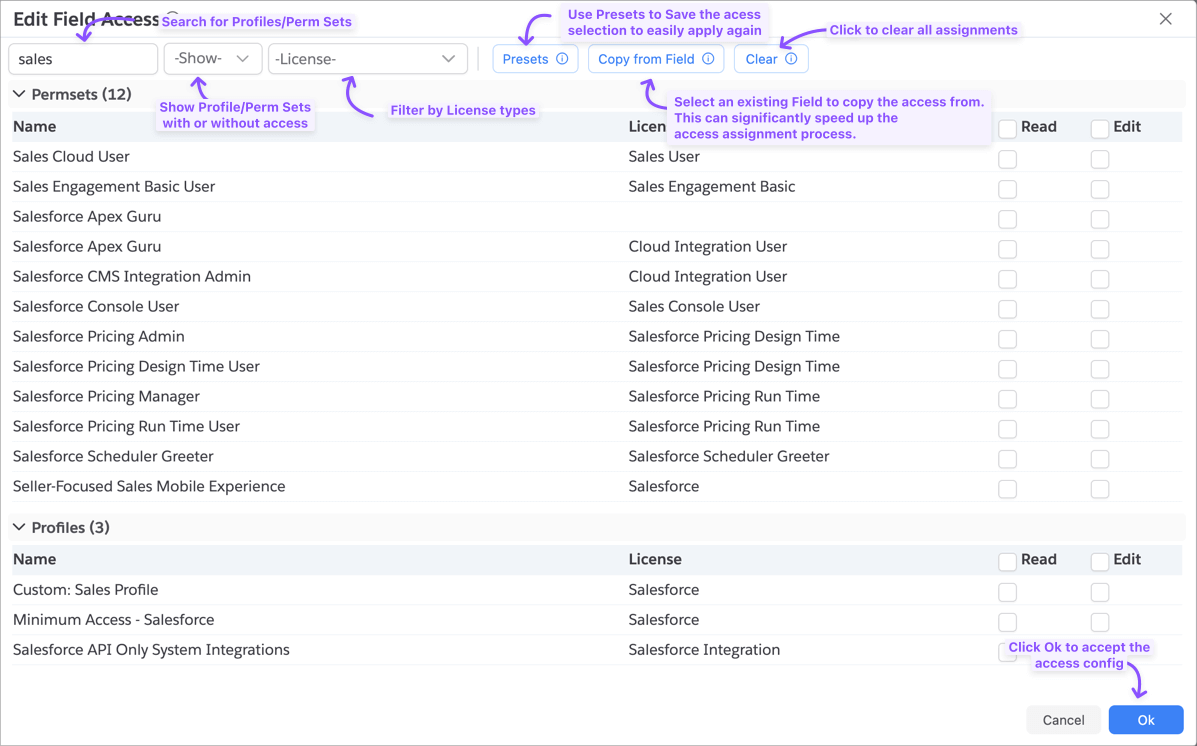This screenshot has height=746, width=1197.
Task: Close the Edit Field Access dialog
Action: coord(1165,19)
